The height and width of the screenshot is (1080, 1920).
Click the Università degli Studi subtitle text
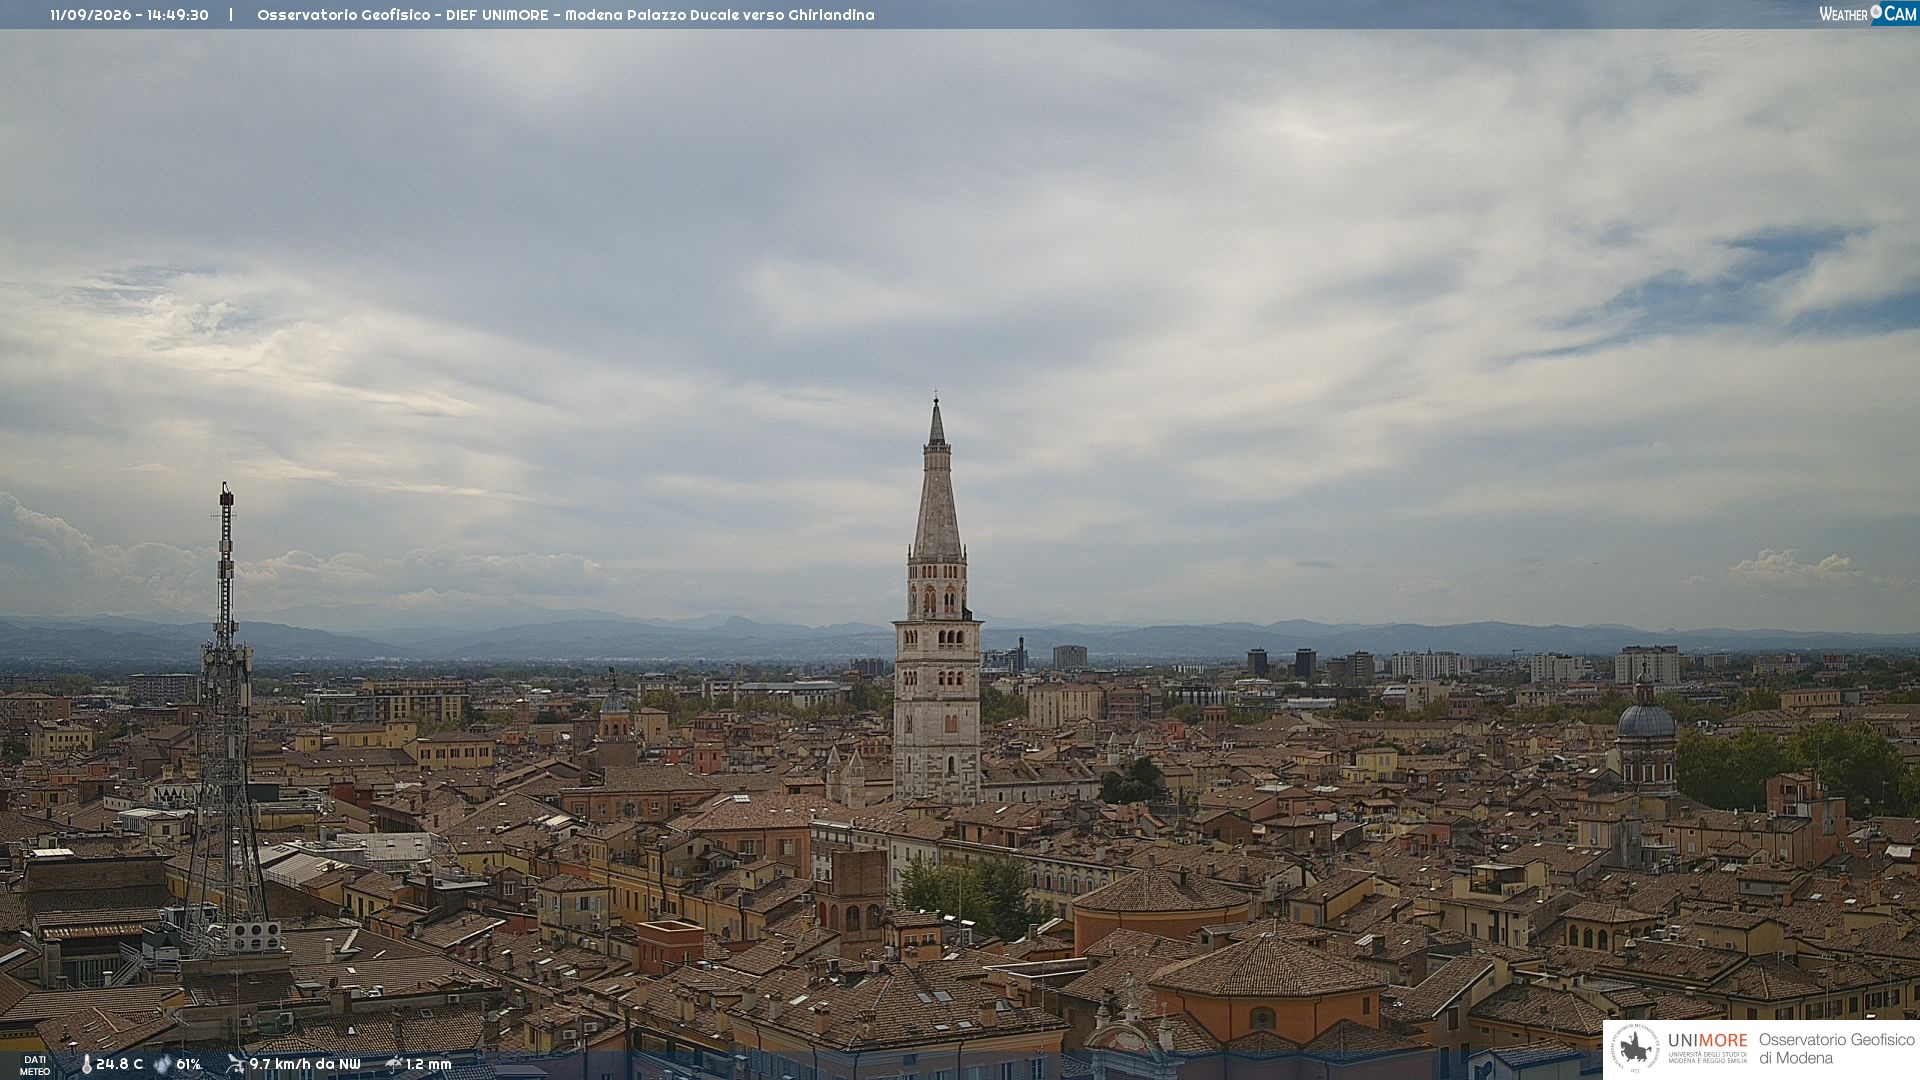[1707, 1057]
